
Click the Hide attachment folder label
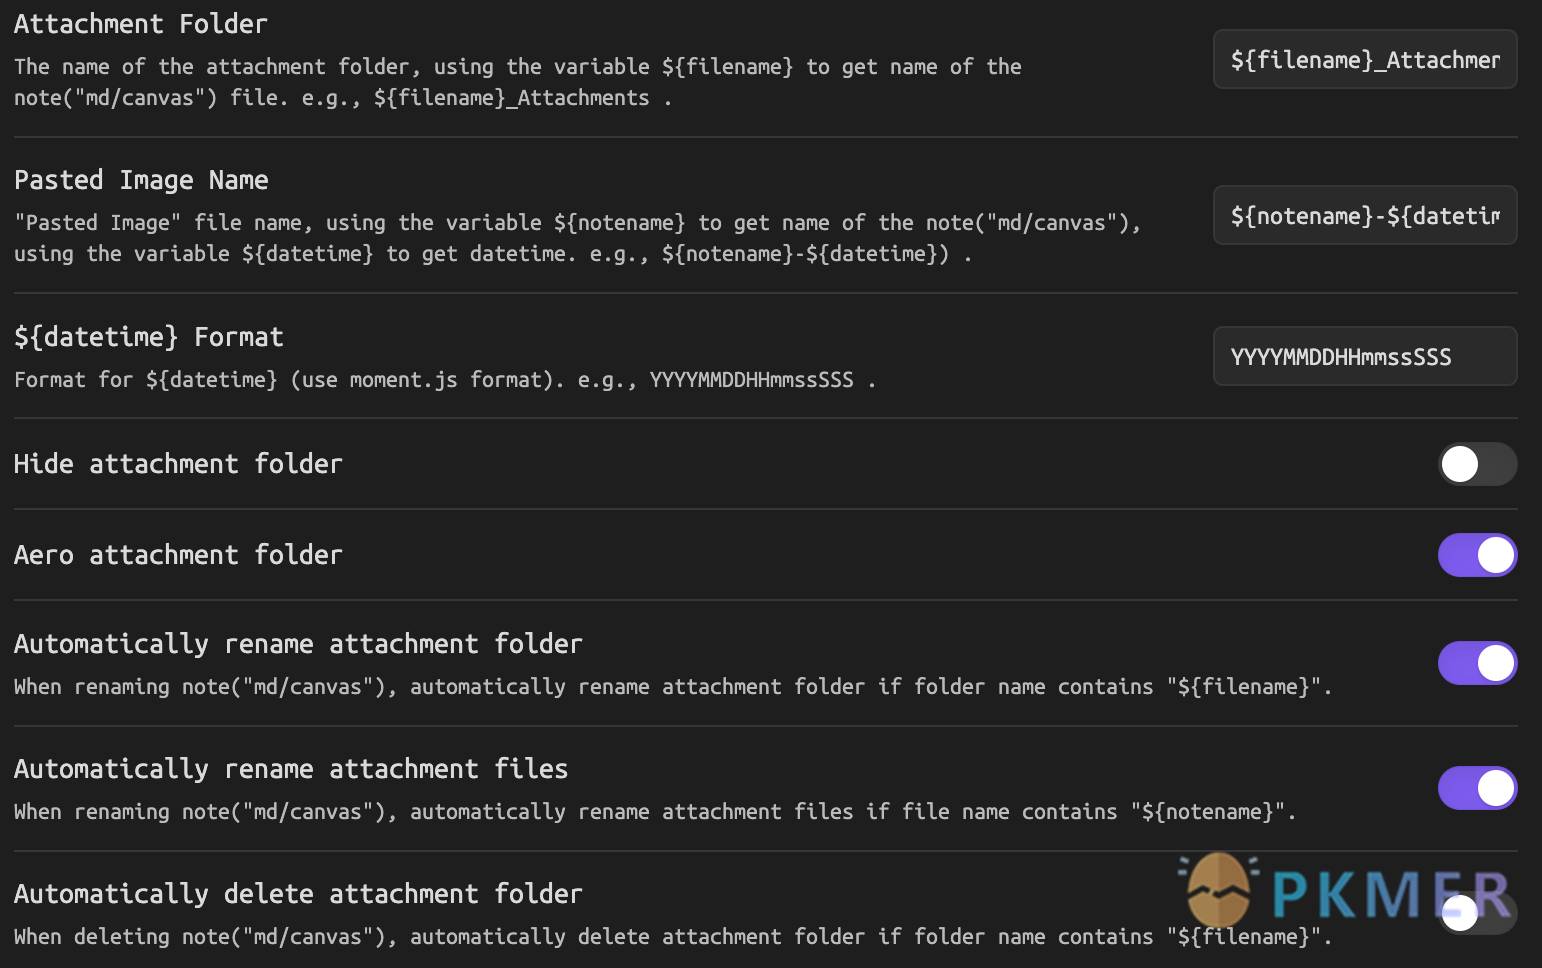click(x=177, y=464)
